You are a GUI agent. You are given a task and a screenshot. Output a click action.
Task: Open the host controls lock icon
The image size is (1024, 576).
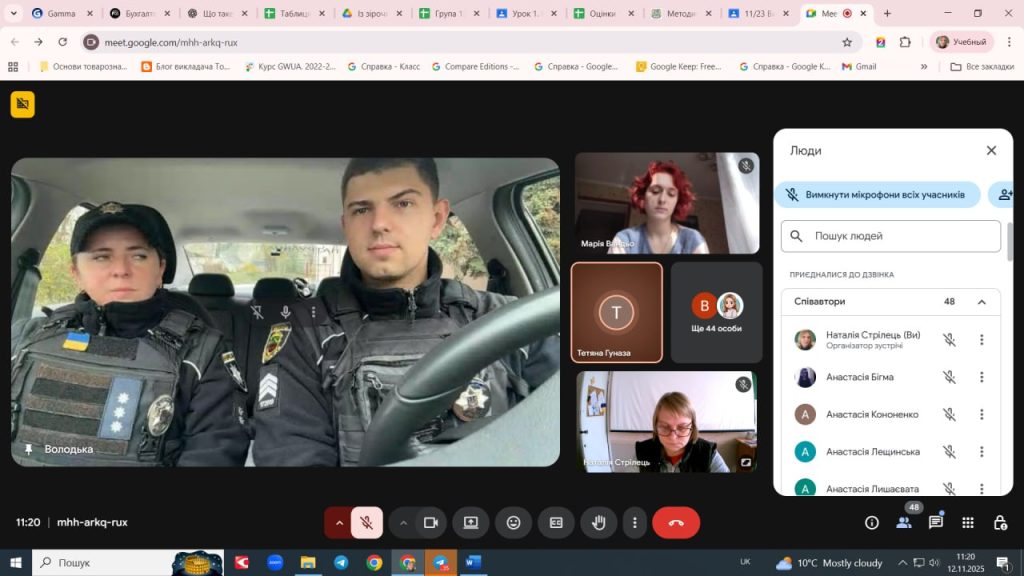click(x=1000, y=522)
